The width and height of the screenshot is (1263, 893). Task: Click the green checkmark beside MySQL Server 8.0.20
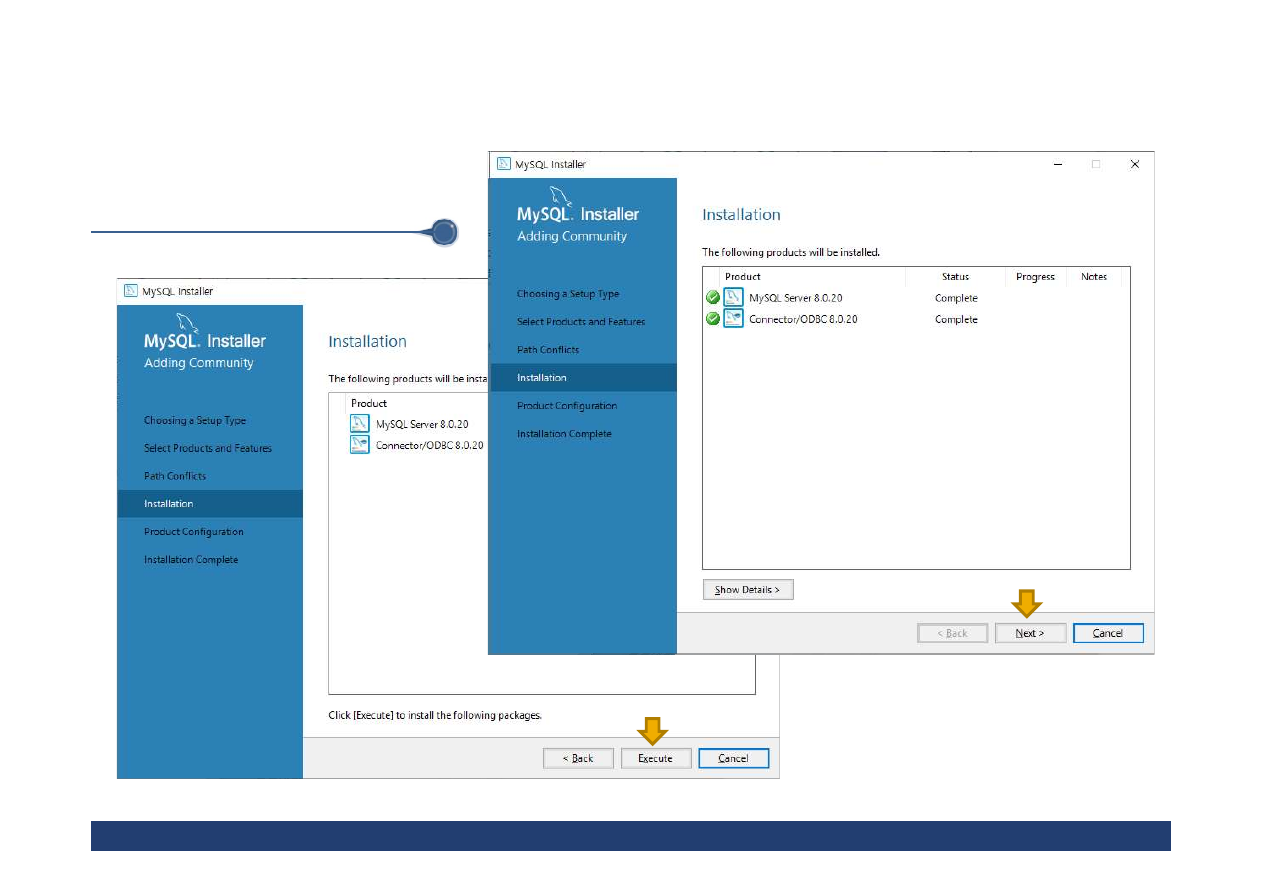713,298
